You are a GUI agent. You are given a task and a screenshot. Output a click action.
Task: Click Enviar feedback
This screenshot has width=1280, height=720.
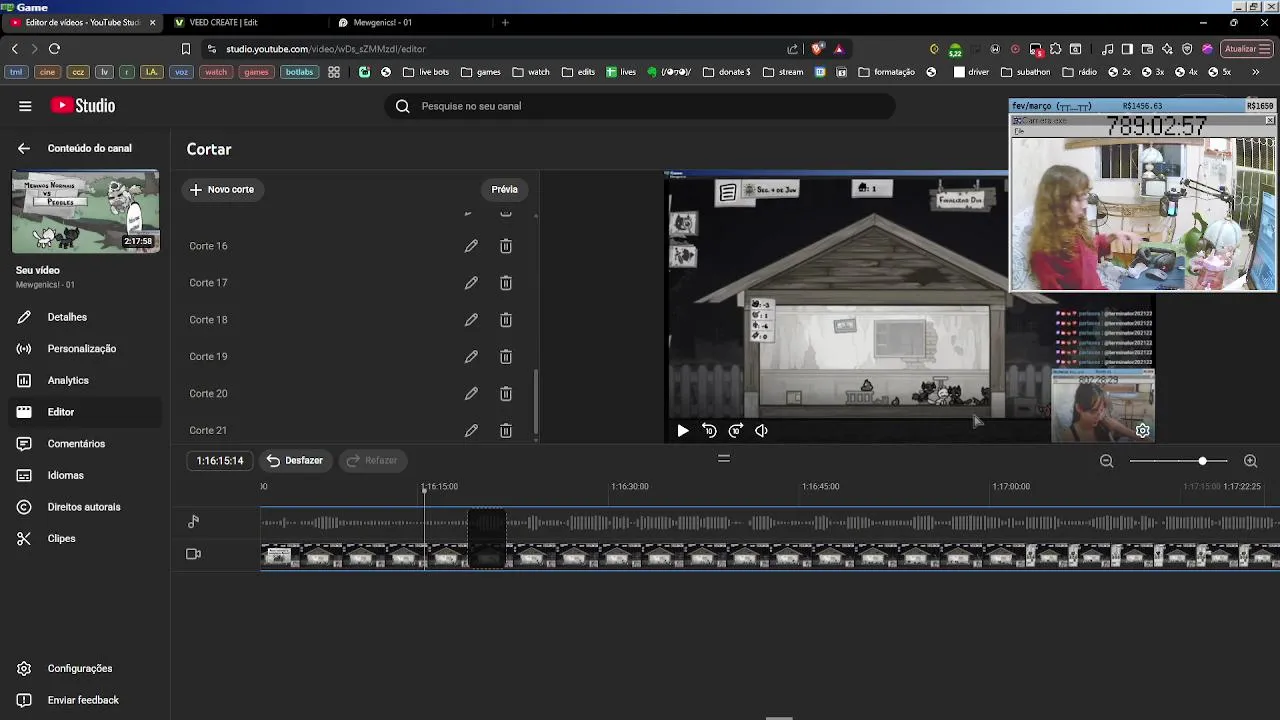point(85,700)
